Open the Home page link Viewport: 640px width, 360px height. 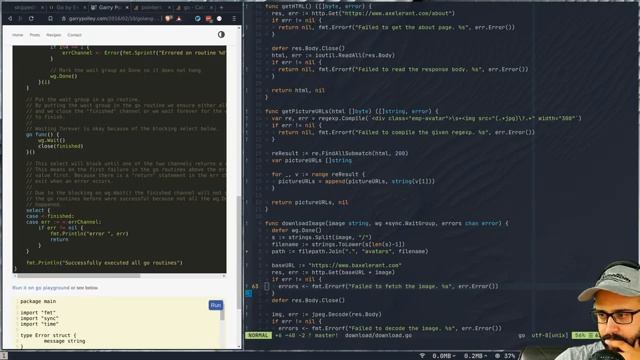tap(18, 35)
